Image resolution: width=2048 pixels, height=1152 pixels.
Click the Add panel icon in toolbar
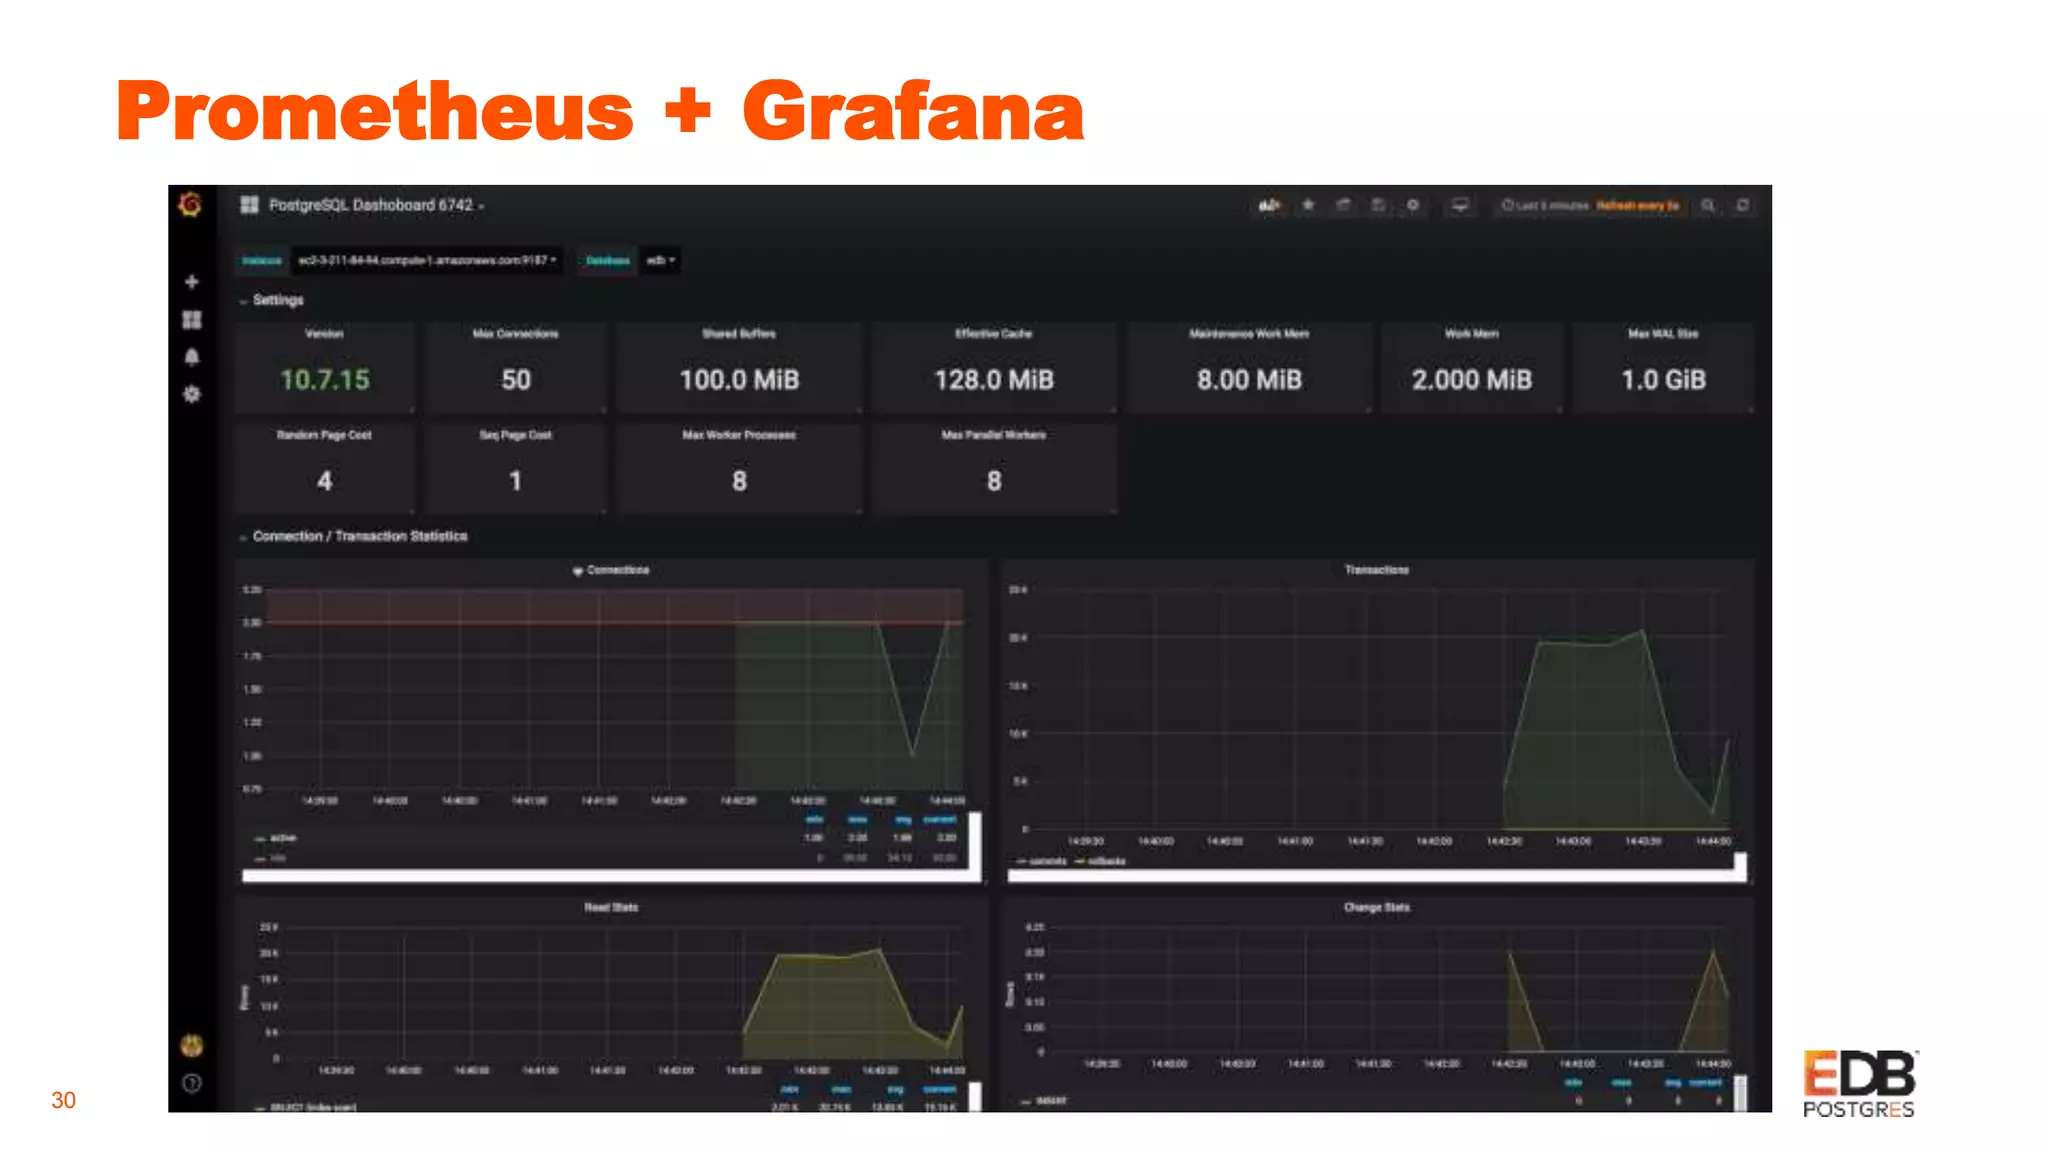point(1269,205)
